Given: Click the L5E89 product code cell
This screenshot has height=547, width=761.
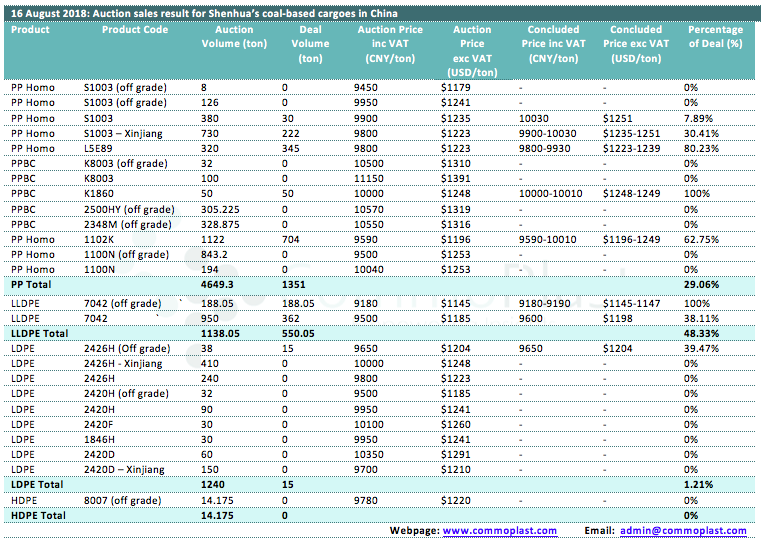Looking at the screenshot, I should point(102,148).
